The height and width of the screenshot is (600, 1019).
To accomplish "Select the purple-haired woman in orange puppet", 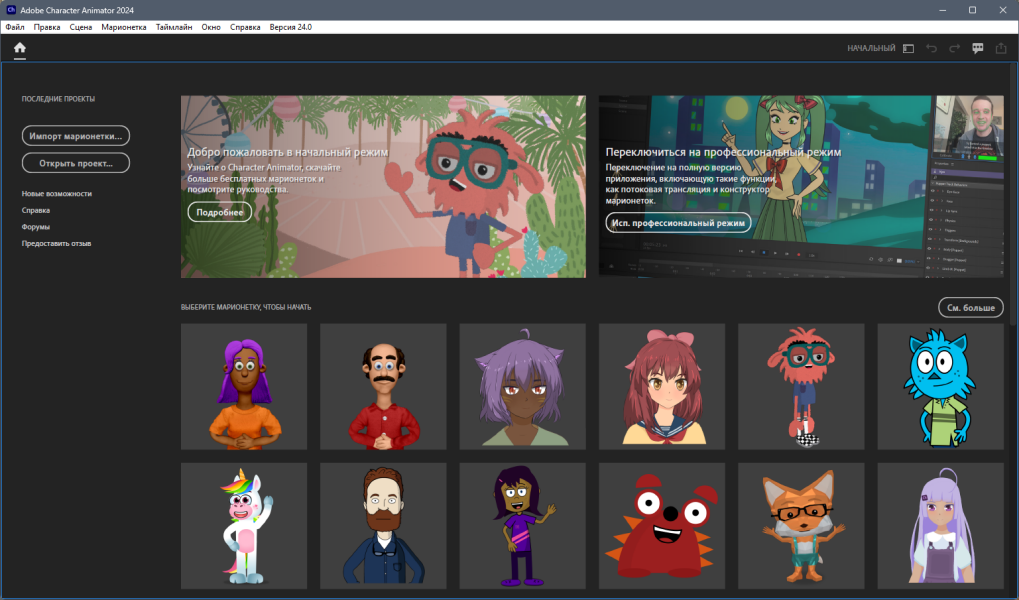I will coord(244,387).
